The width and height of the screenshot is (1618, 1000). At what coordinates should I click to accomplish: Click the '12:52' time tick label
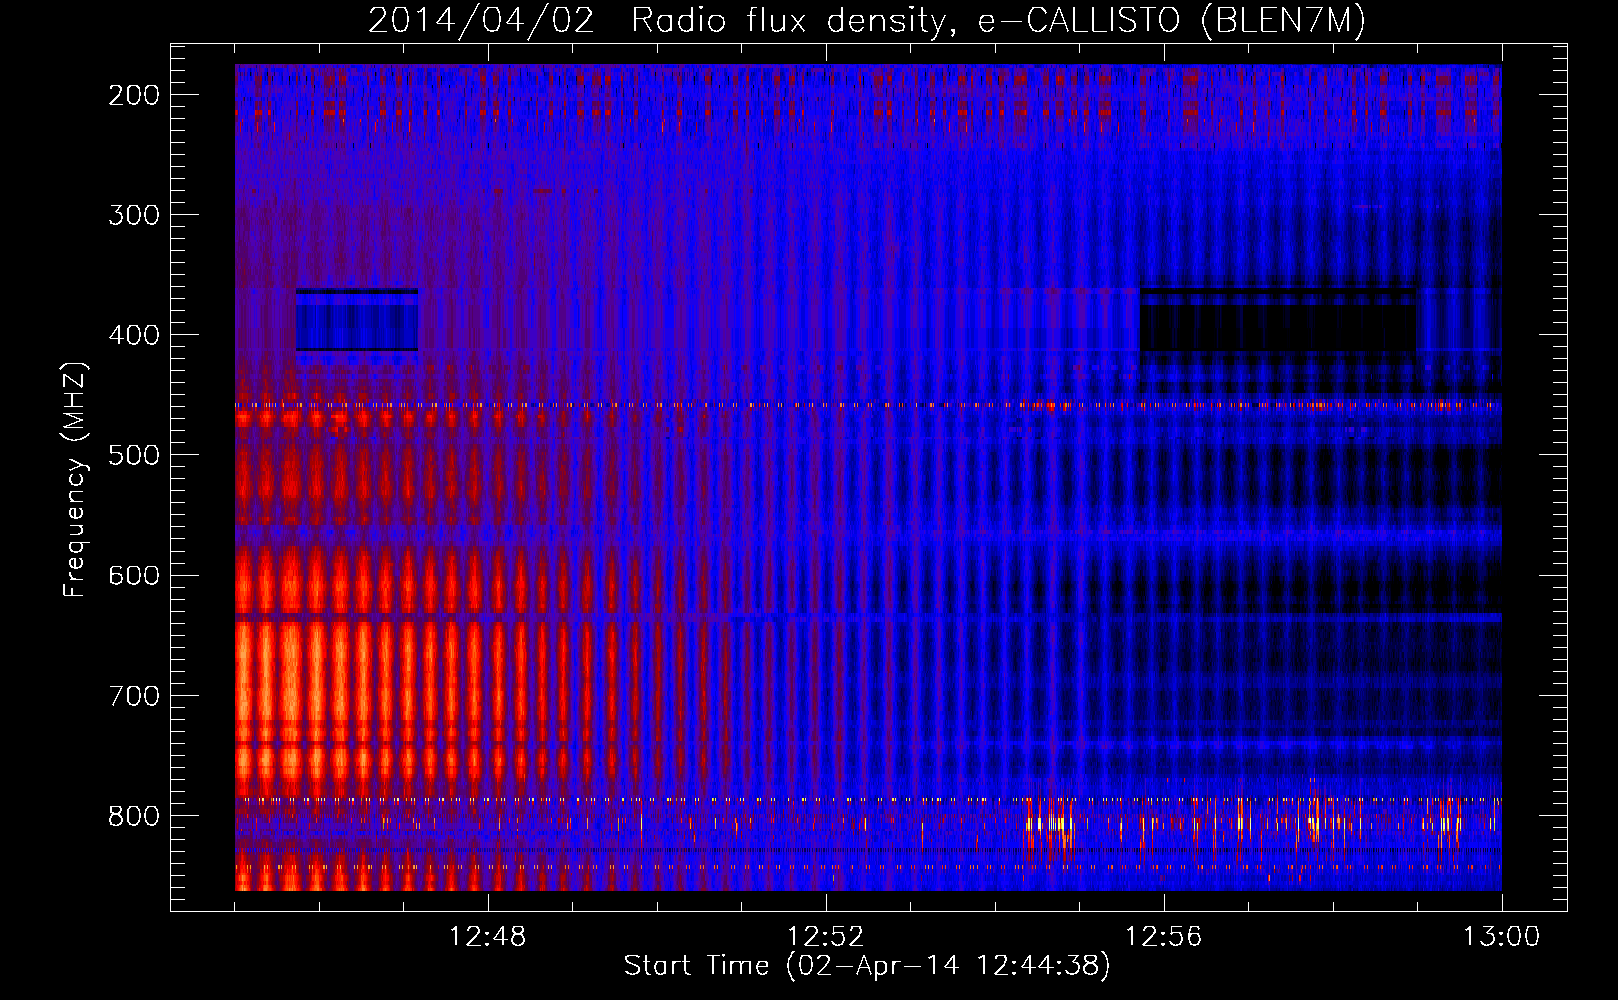pyautogui.click(x=826, y=937)
